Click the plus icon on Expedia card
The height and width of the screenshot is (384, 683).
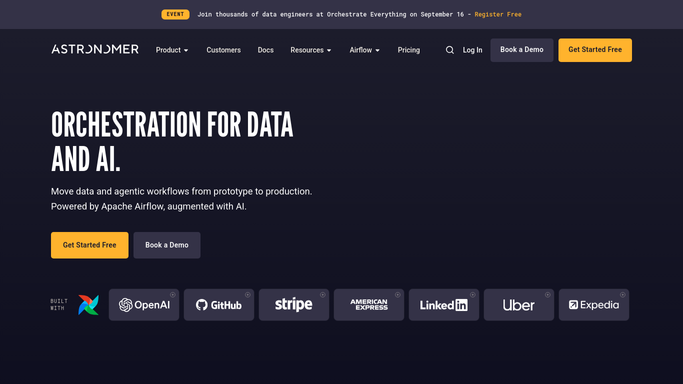(622, 295)
